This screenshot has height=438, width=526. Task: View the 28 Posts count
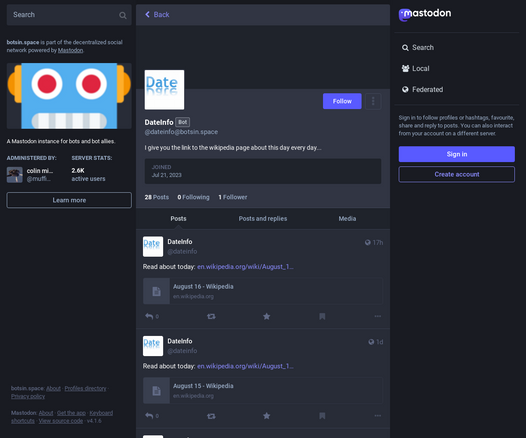click(x=157, y=197)
